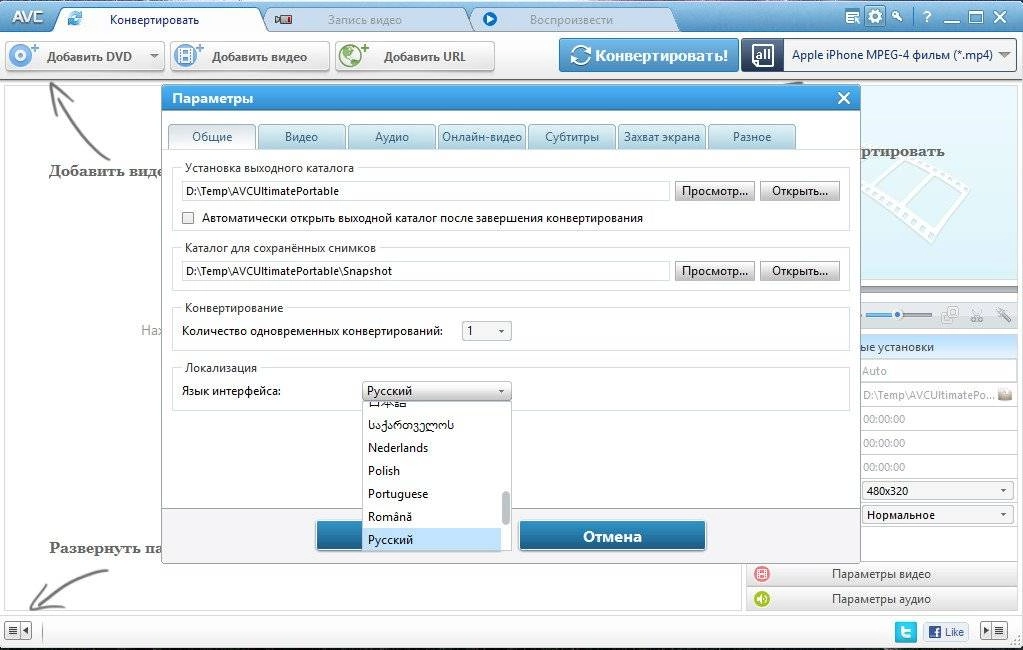Image resolution: width=1023 pixels, height=650 pixels.
Task: Enable auto-open output folder checkbox
Action: pyautogui.click(x=188, y=218)
